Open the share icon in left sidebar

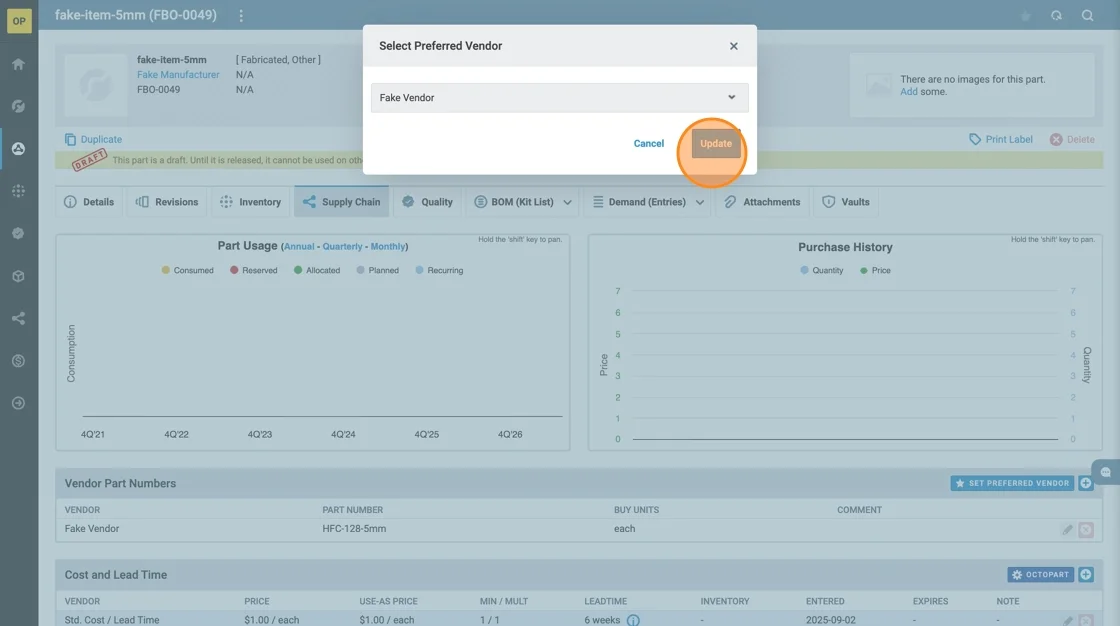point(18,319)
